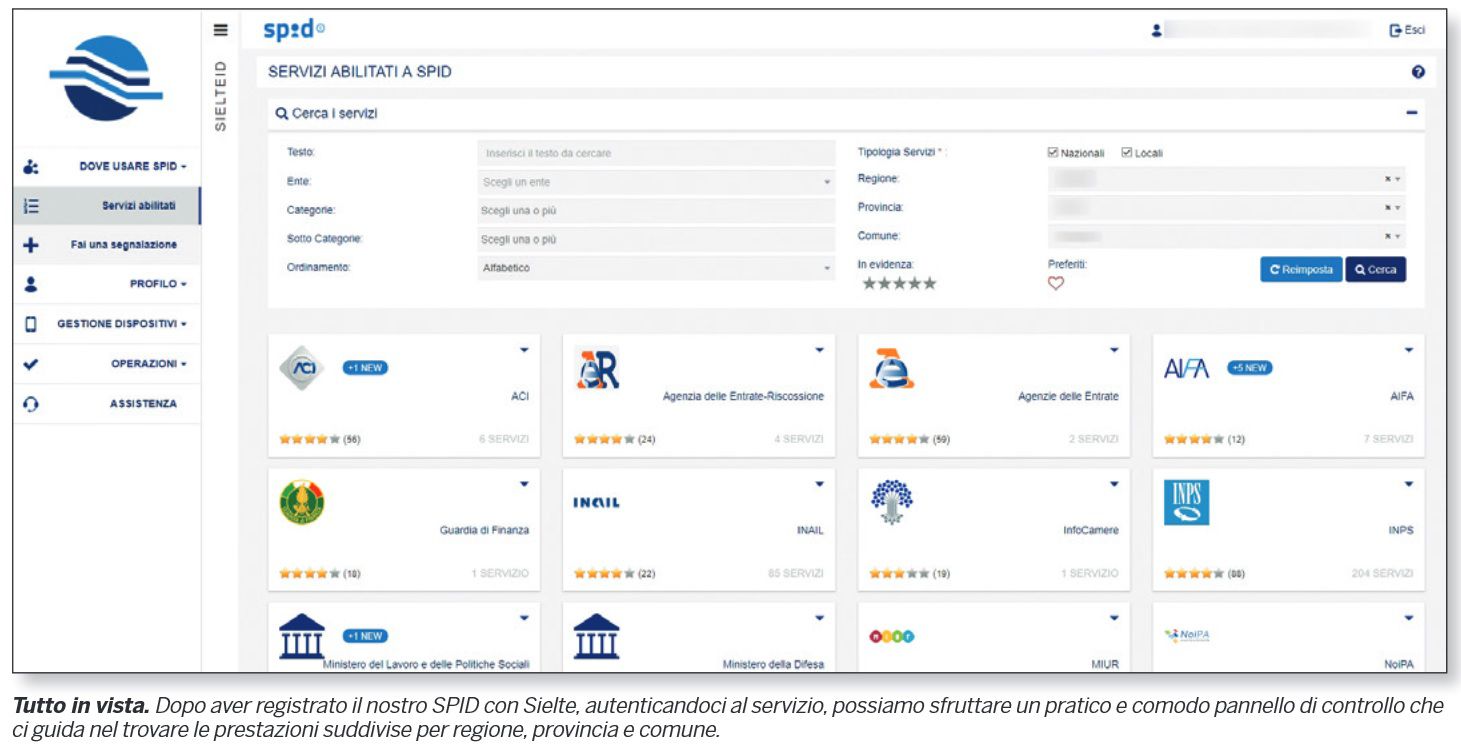Open the Provincia dropdown

(1227, 207)
